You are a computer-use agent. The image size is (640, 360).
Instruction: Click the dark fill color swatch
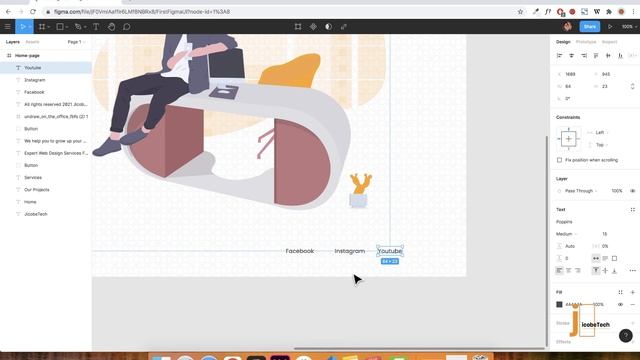coord(559,304)
